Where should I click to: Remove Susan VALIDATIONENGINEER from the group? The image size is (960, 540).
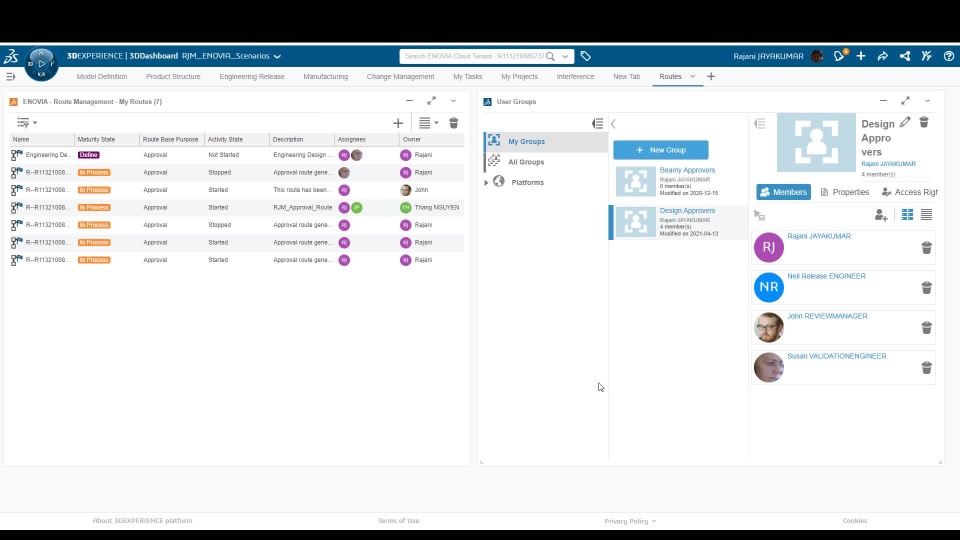pos(926,367)
